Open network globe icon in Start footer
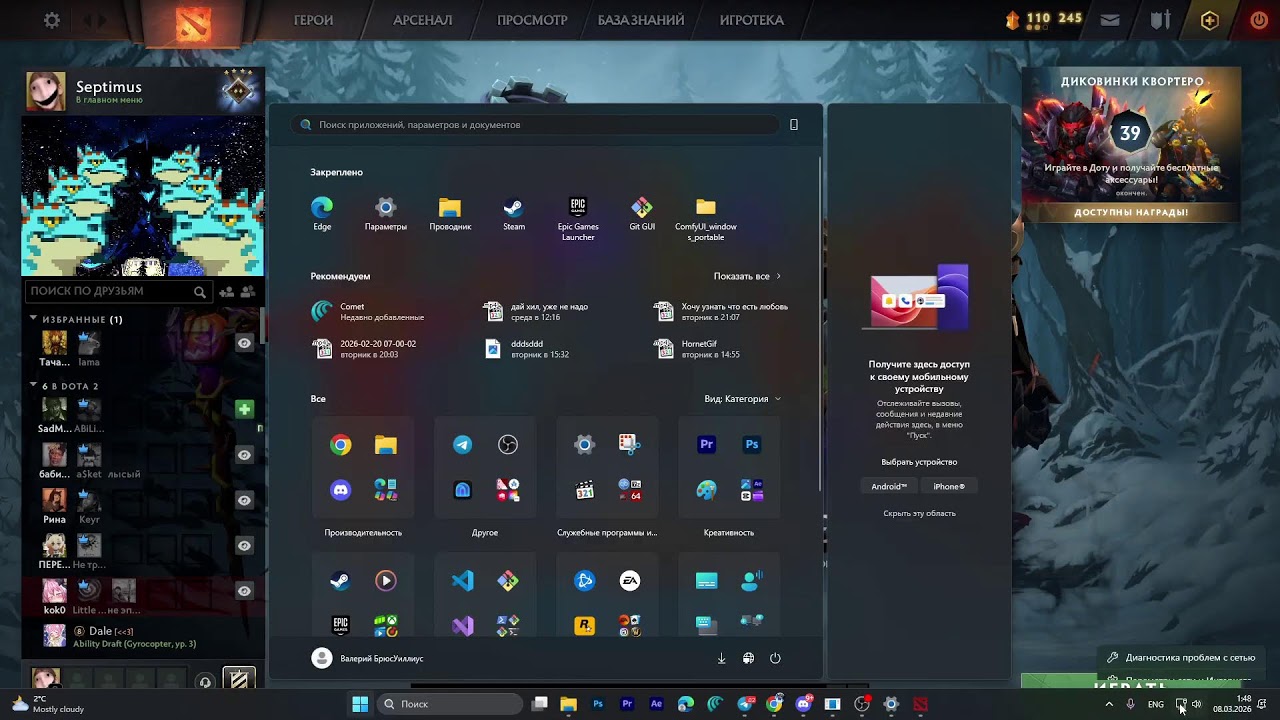The height and width of the screenshot is (720, 1280). pyautogui.click(x=748, y=658)
